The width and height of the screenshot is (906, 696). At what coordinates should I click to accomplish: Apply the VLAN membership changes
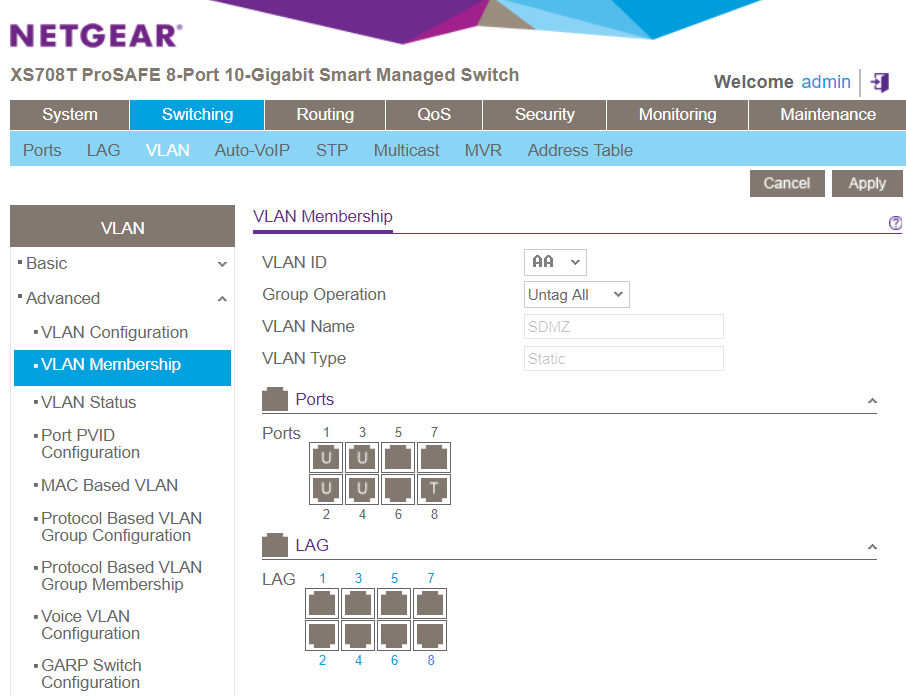click(x=867, y=183)
